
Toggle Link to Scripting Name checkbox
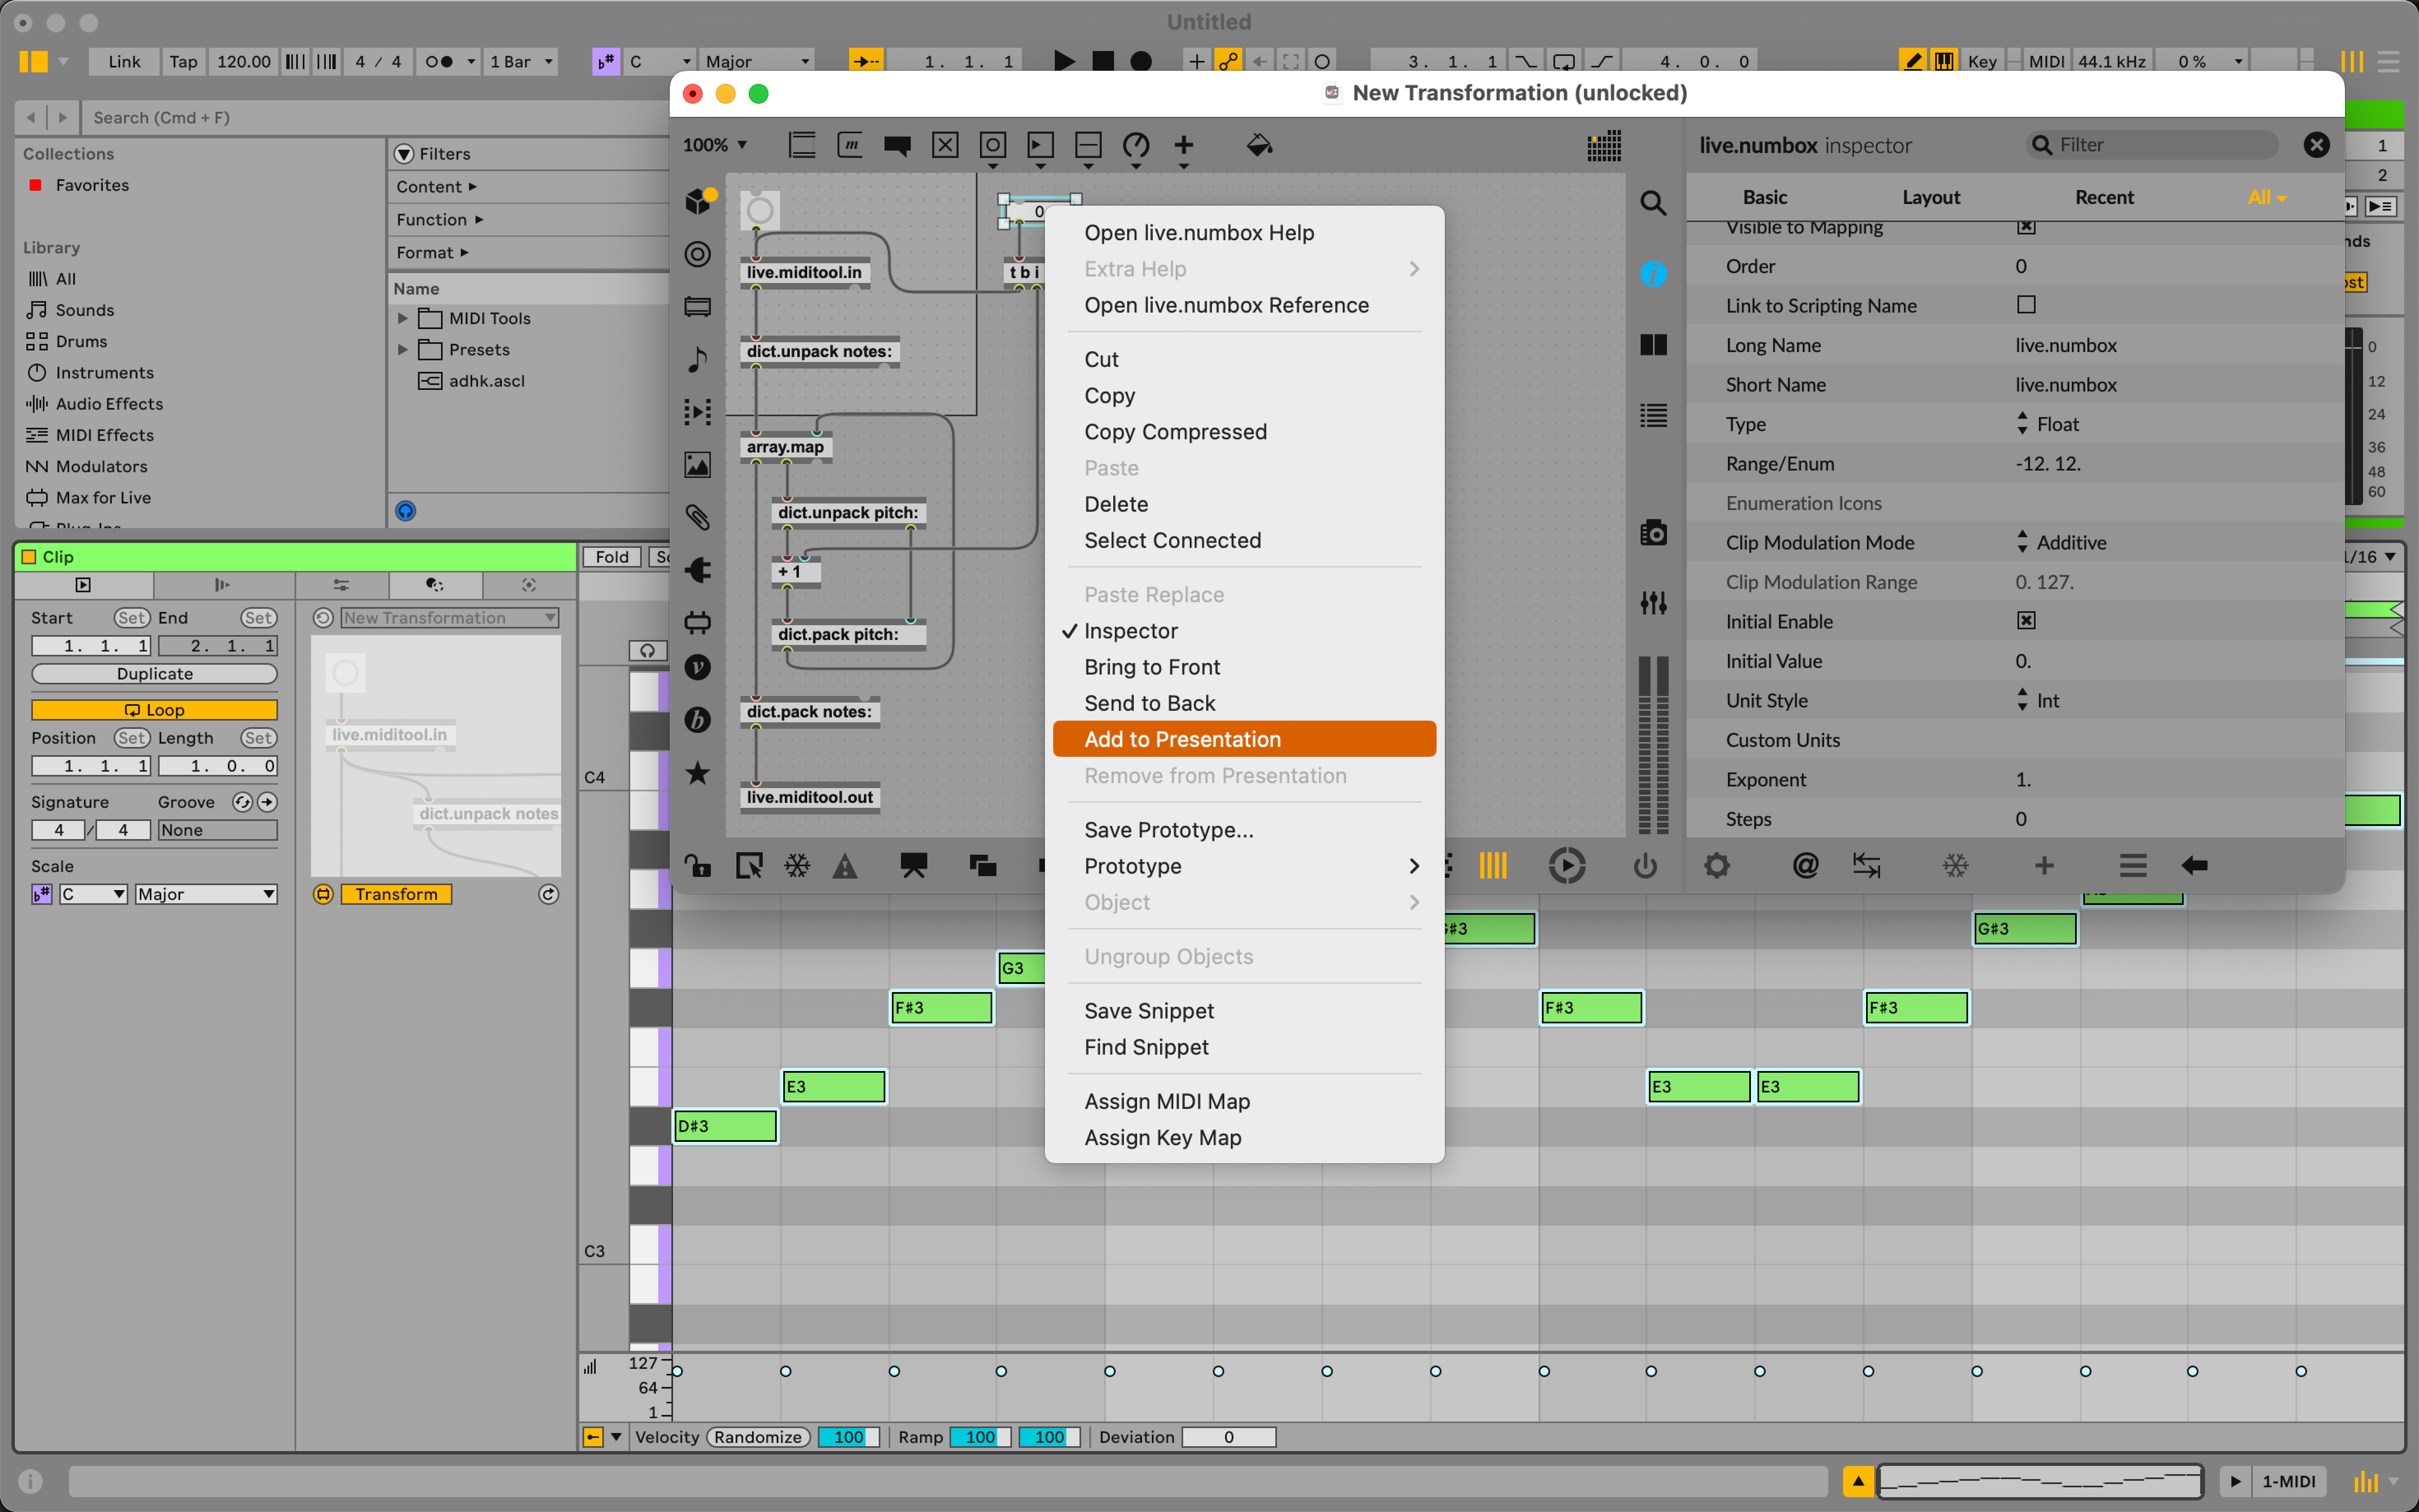[x=2026, y=305]
